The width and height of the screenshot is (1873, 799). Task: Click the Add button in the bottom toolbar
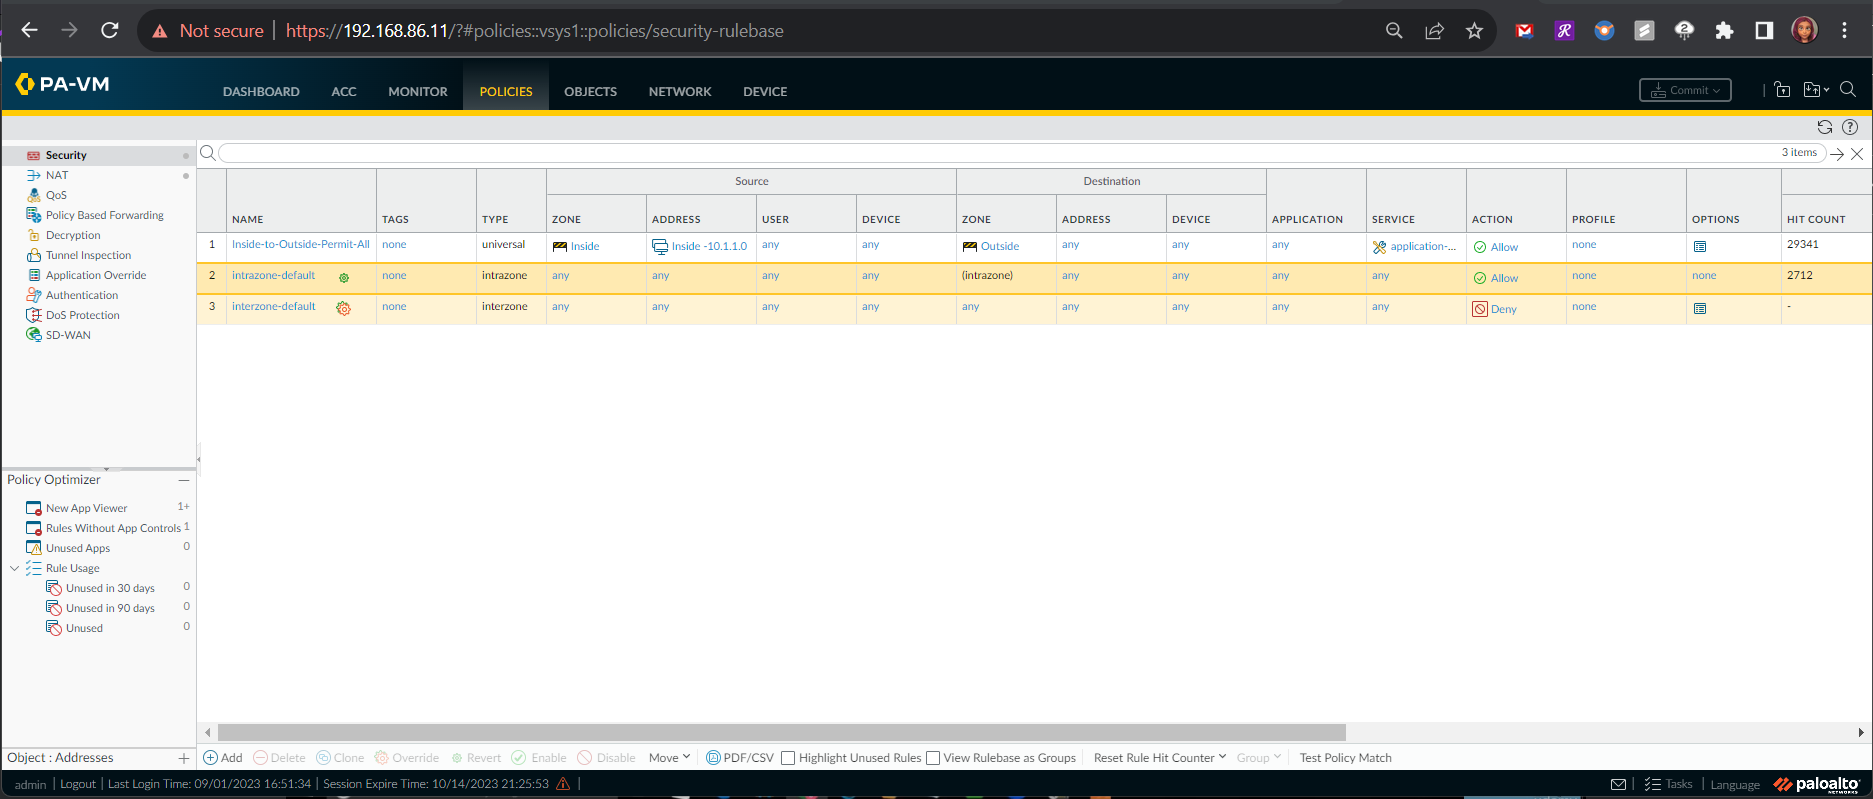pos(223,758)
